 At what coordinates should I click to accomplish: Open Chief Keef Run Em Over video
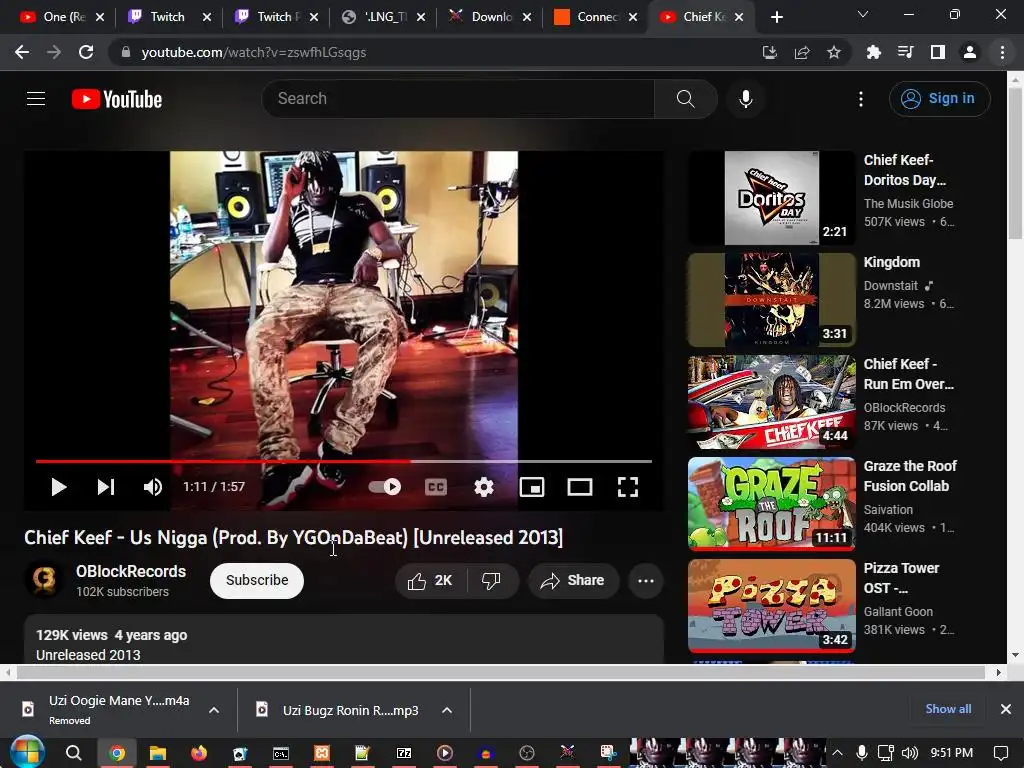pos(771,402)
